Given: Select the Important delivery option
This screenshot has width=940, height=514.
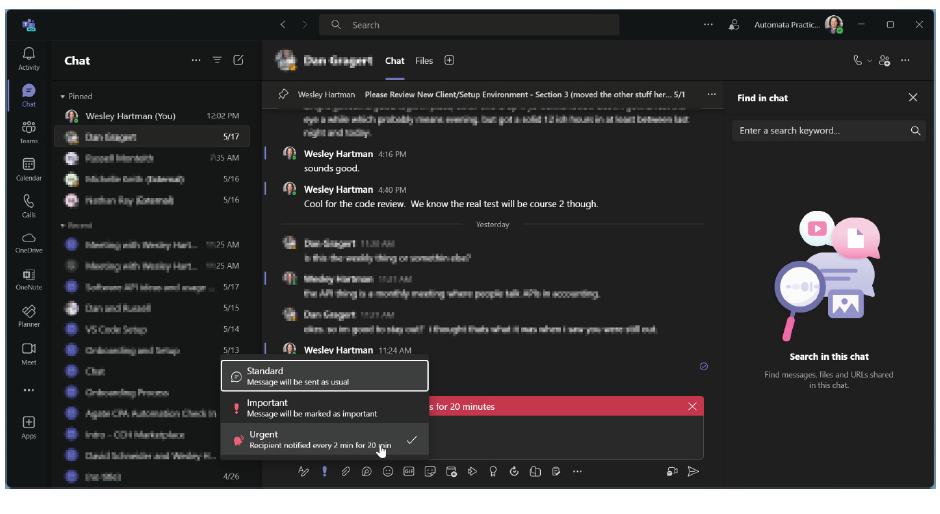Looking at the screenshot, I should [x=324, y=408].
